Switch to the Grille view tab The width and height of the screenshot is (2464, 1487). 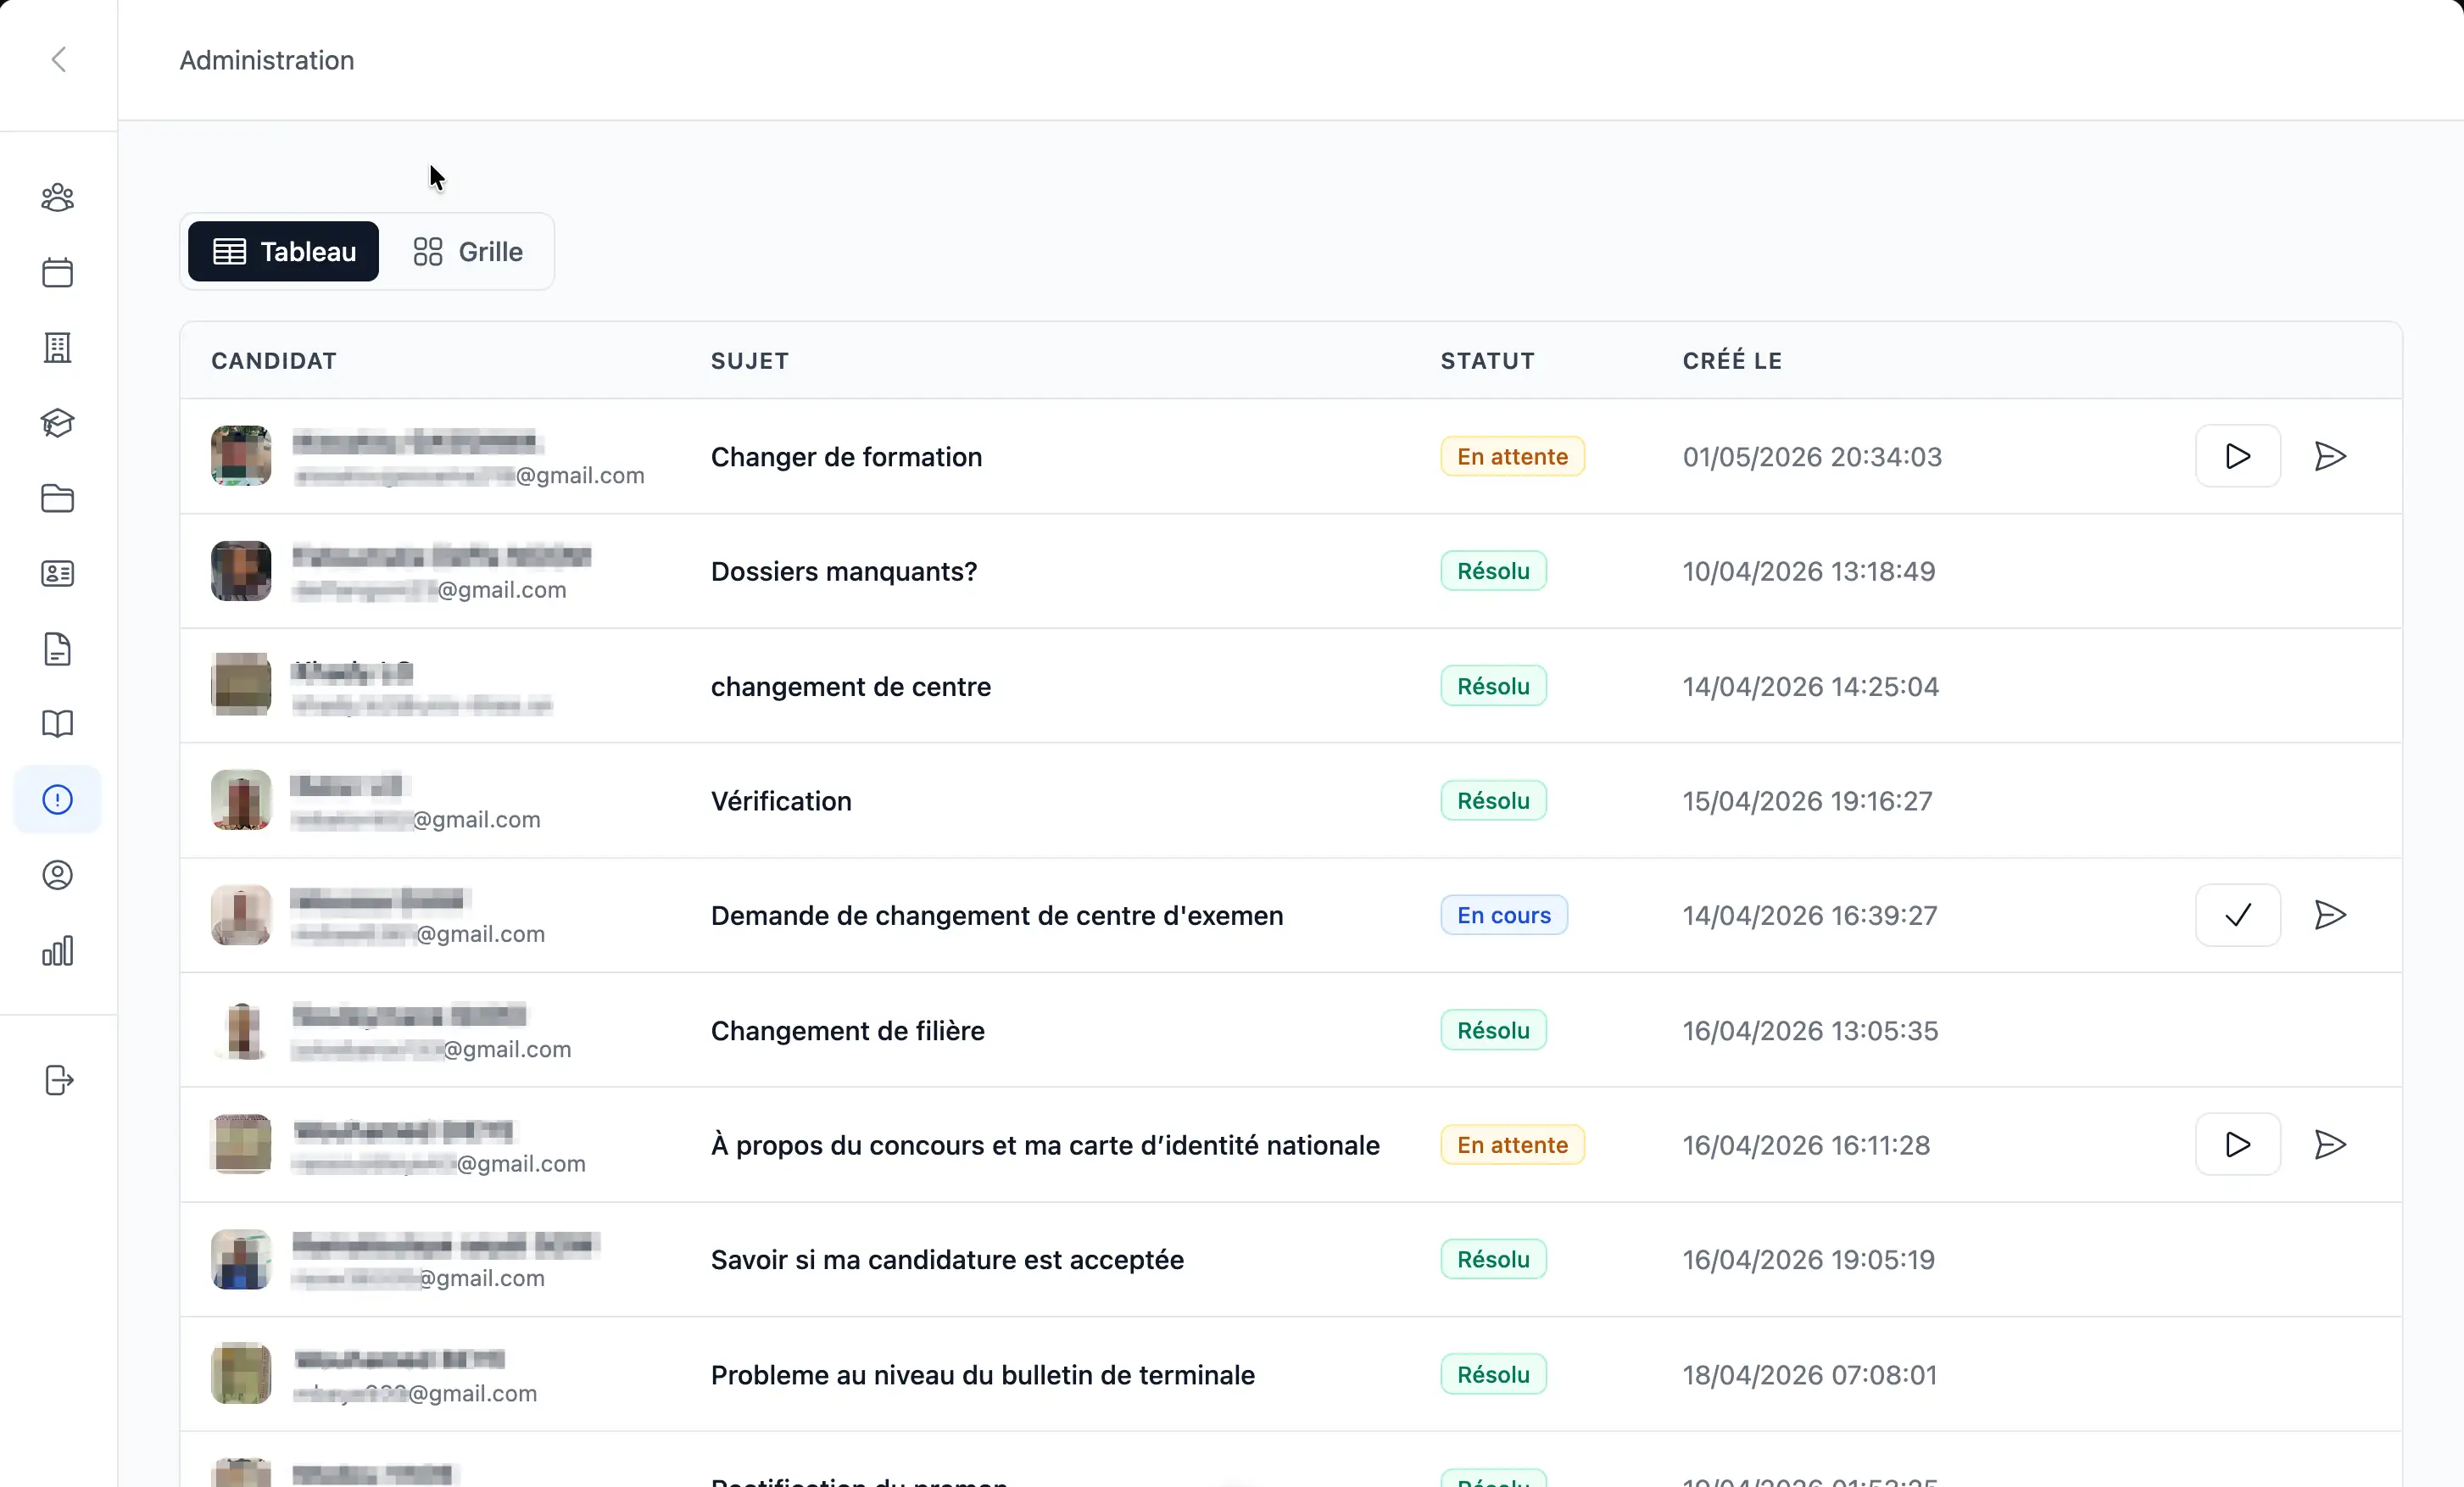(467, 252)
